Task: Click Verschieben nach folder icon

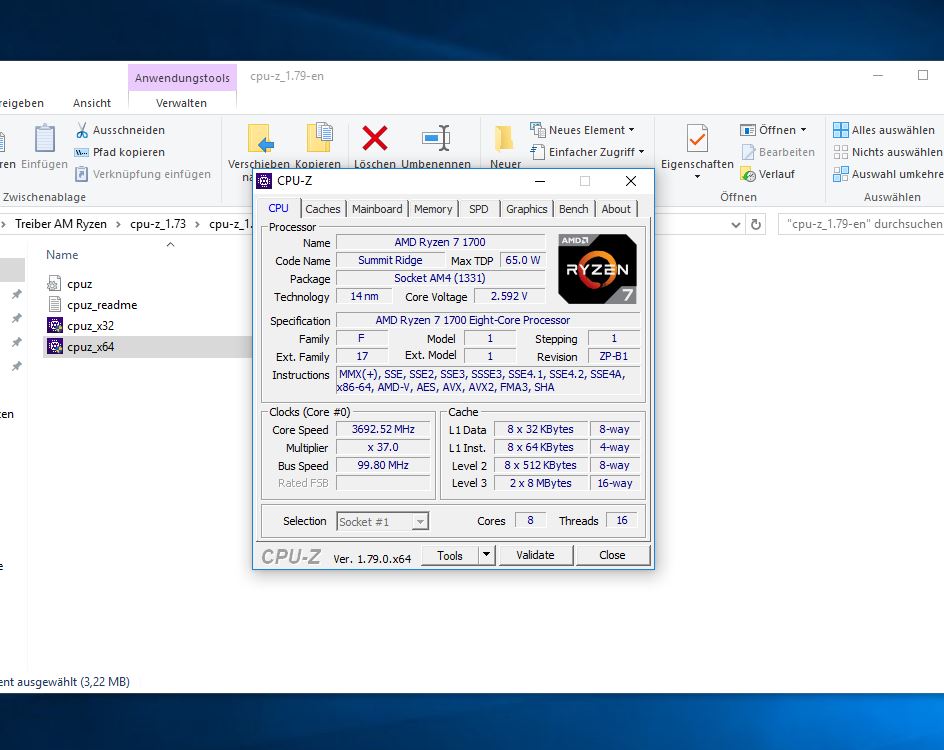Action: (x=261, y=138)
